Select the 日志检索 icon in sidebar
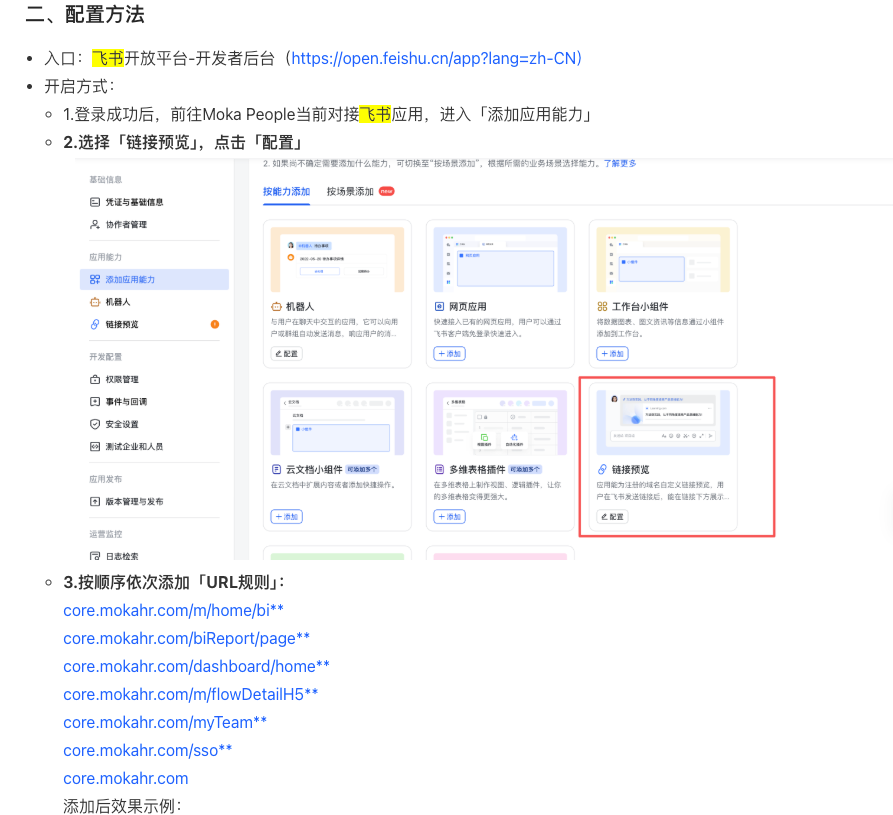Image resolution: width=893 pixels, height=815 pixels. tap(95, 556)
